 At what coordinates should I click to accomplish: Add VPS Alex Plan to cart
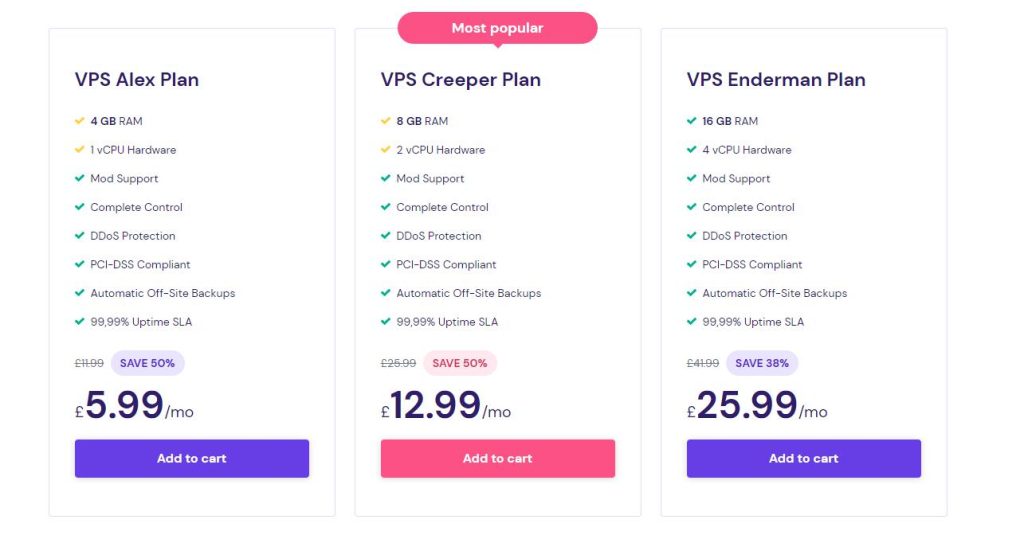point(191,458)
